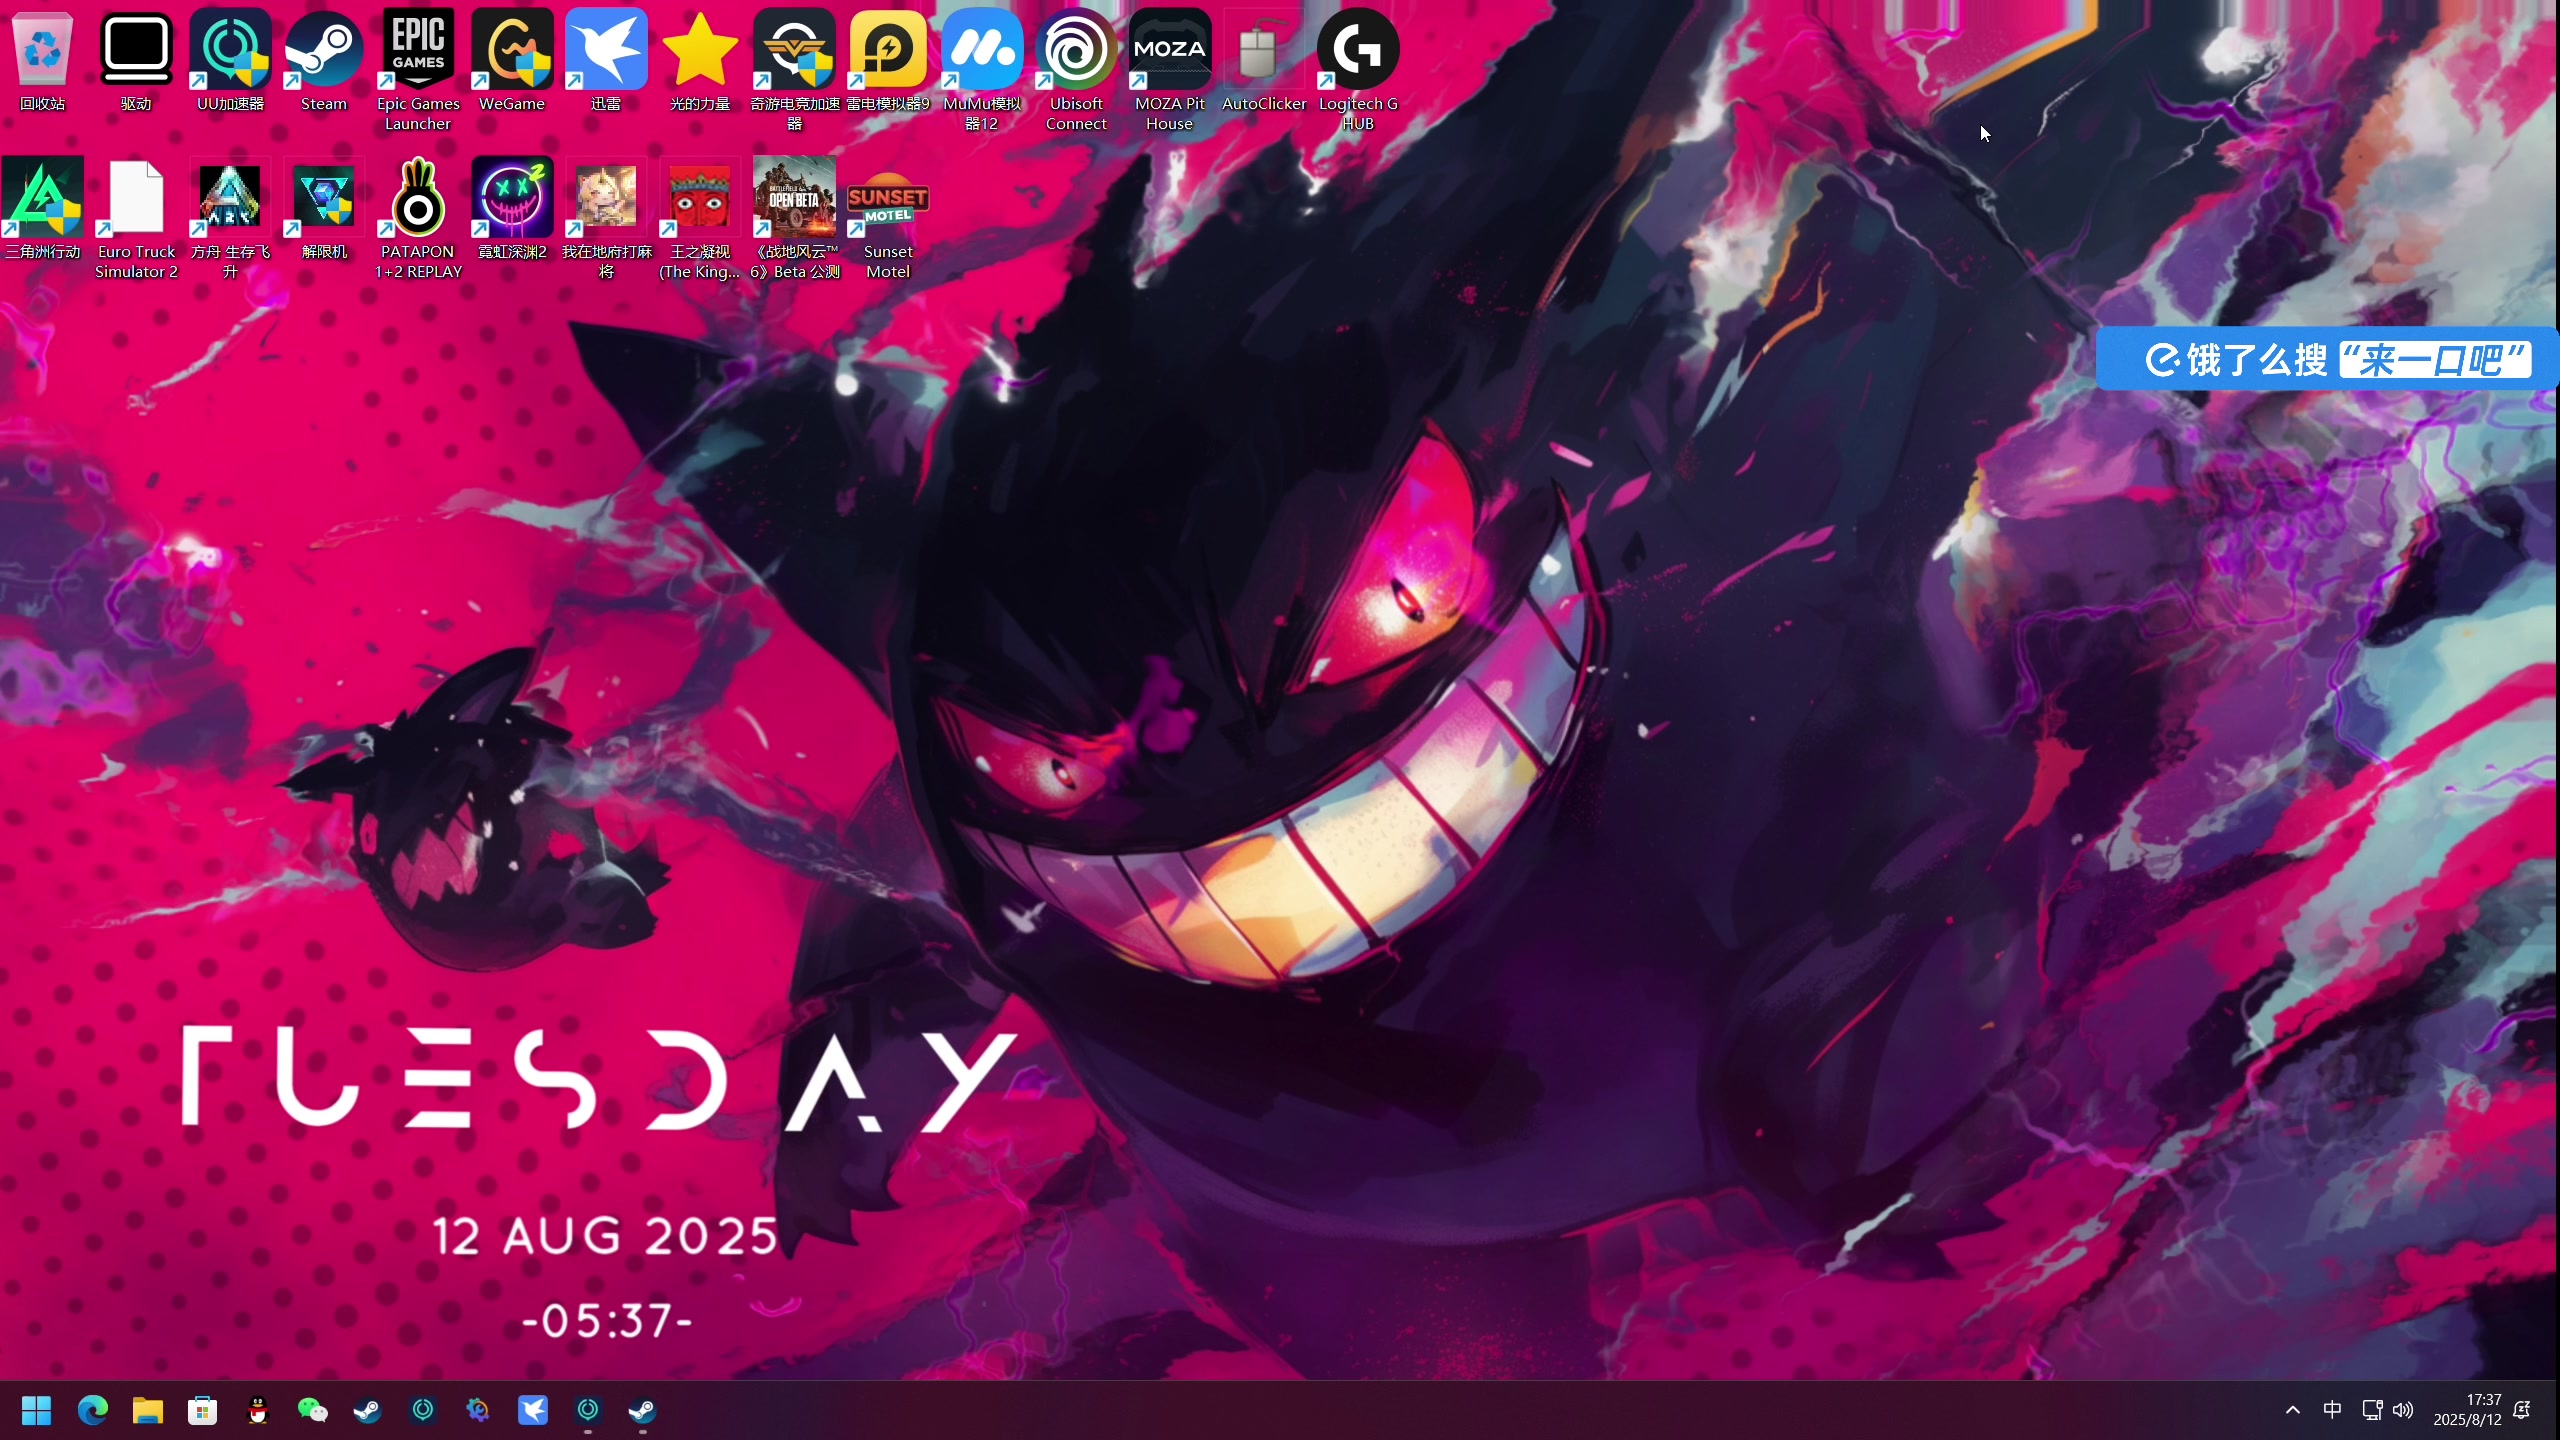Select the MuMu模拟器12 desktop shortcut
The width and height of the screenshot is (2560, 1440).
click(x=982, y=72)
